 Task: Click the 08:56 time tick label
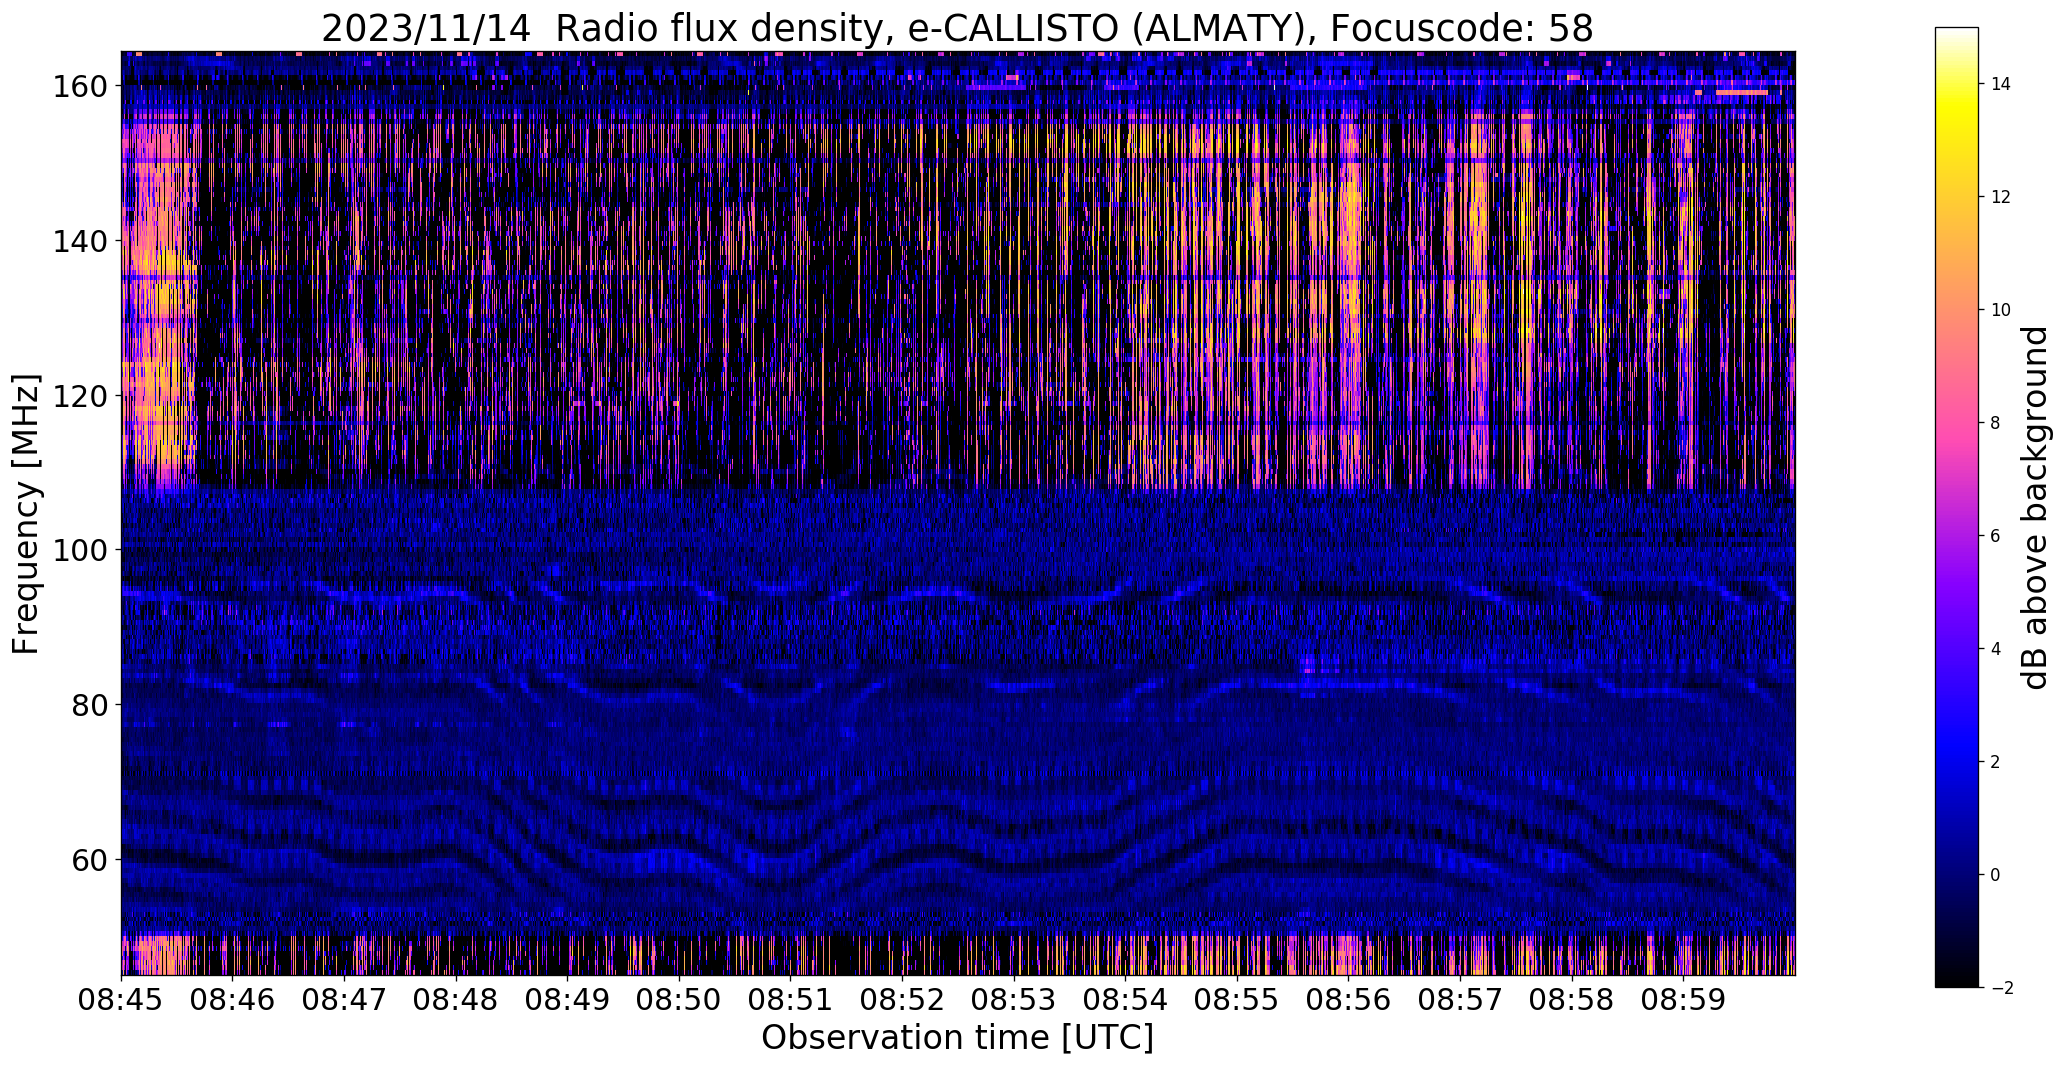click(1349, 999)
